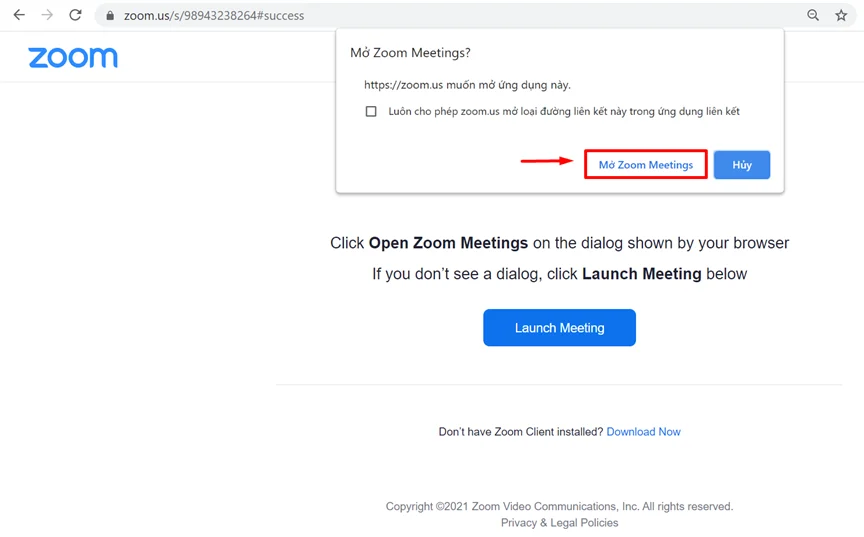Bookmark this page with the star icon
The height and width of the screenshot is (537, 864).
841,15
